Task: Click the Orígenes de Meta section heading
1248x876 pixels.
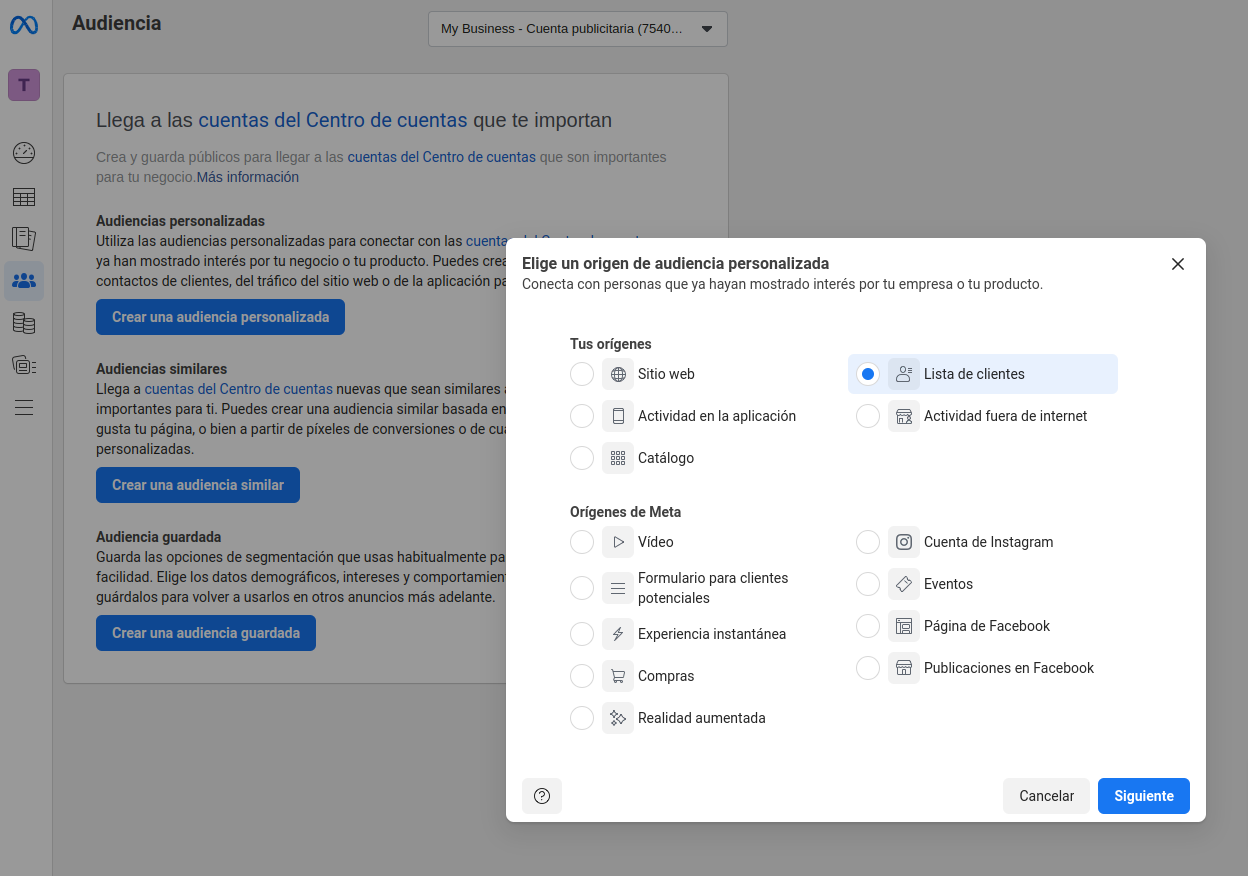Action: pos(626,512)
